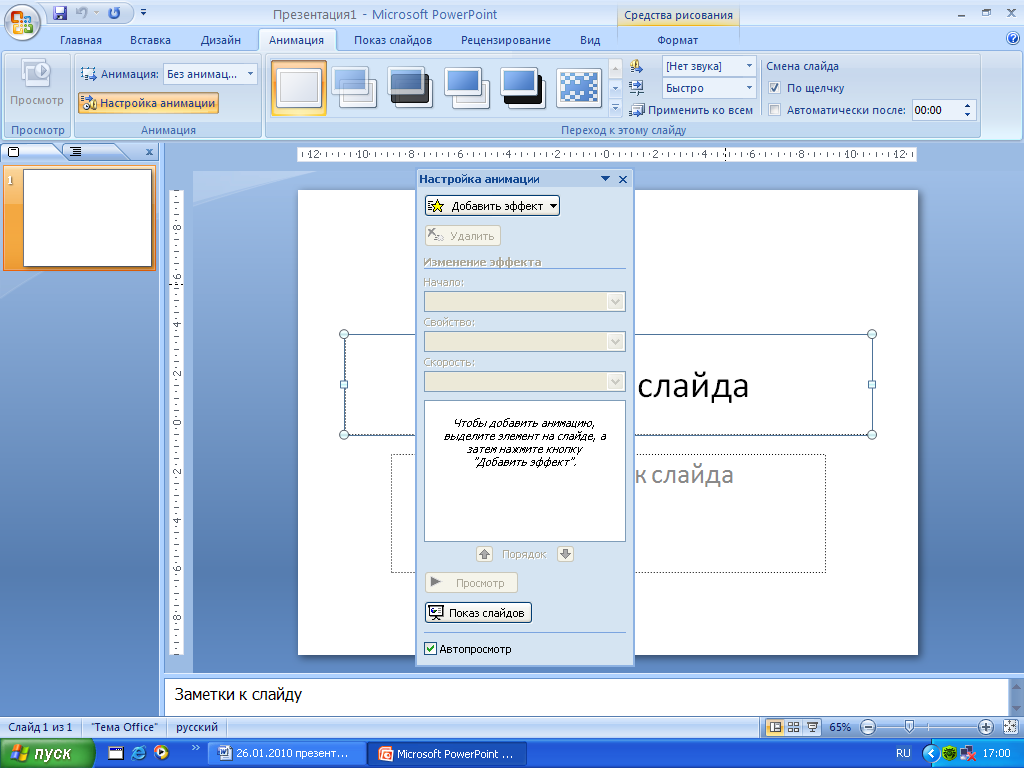Open PowerPoint Help question mark icon

[x=1013, y=39]
